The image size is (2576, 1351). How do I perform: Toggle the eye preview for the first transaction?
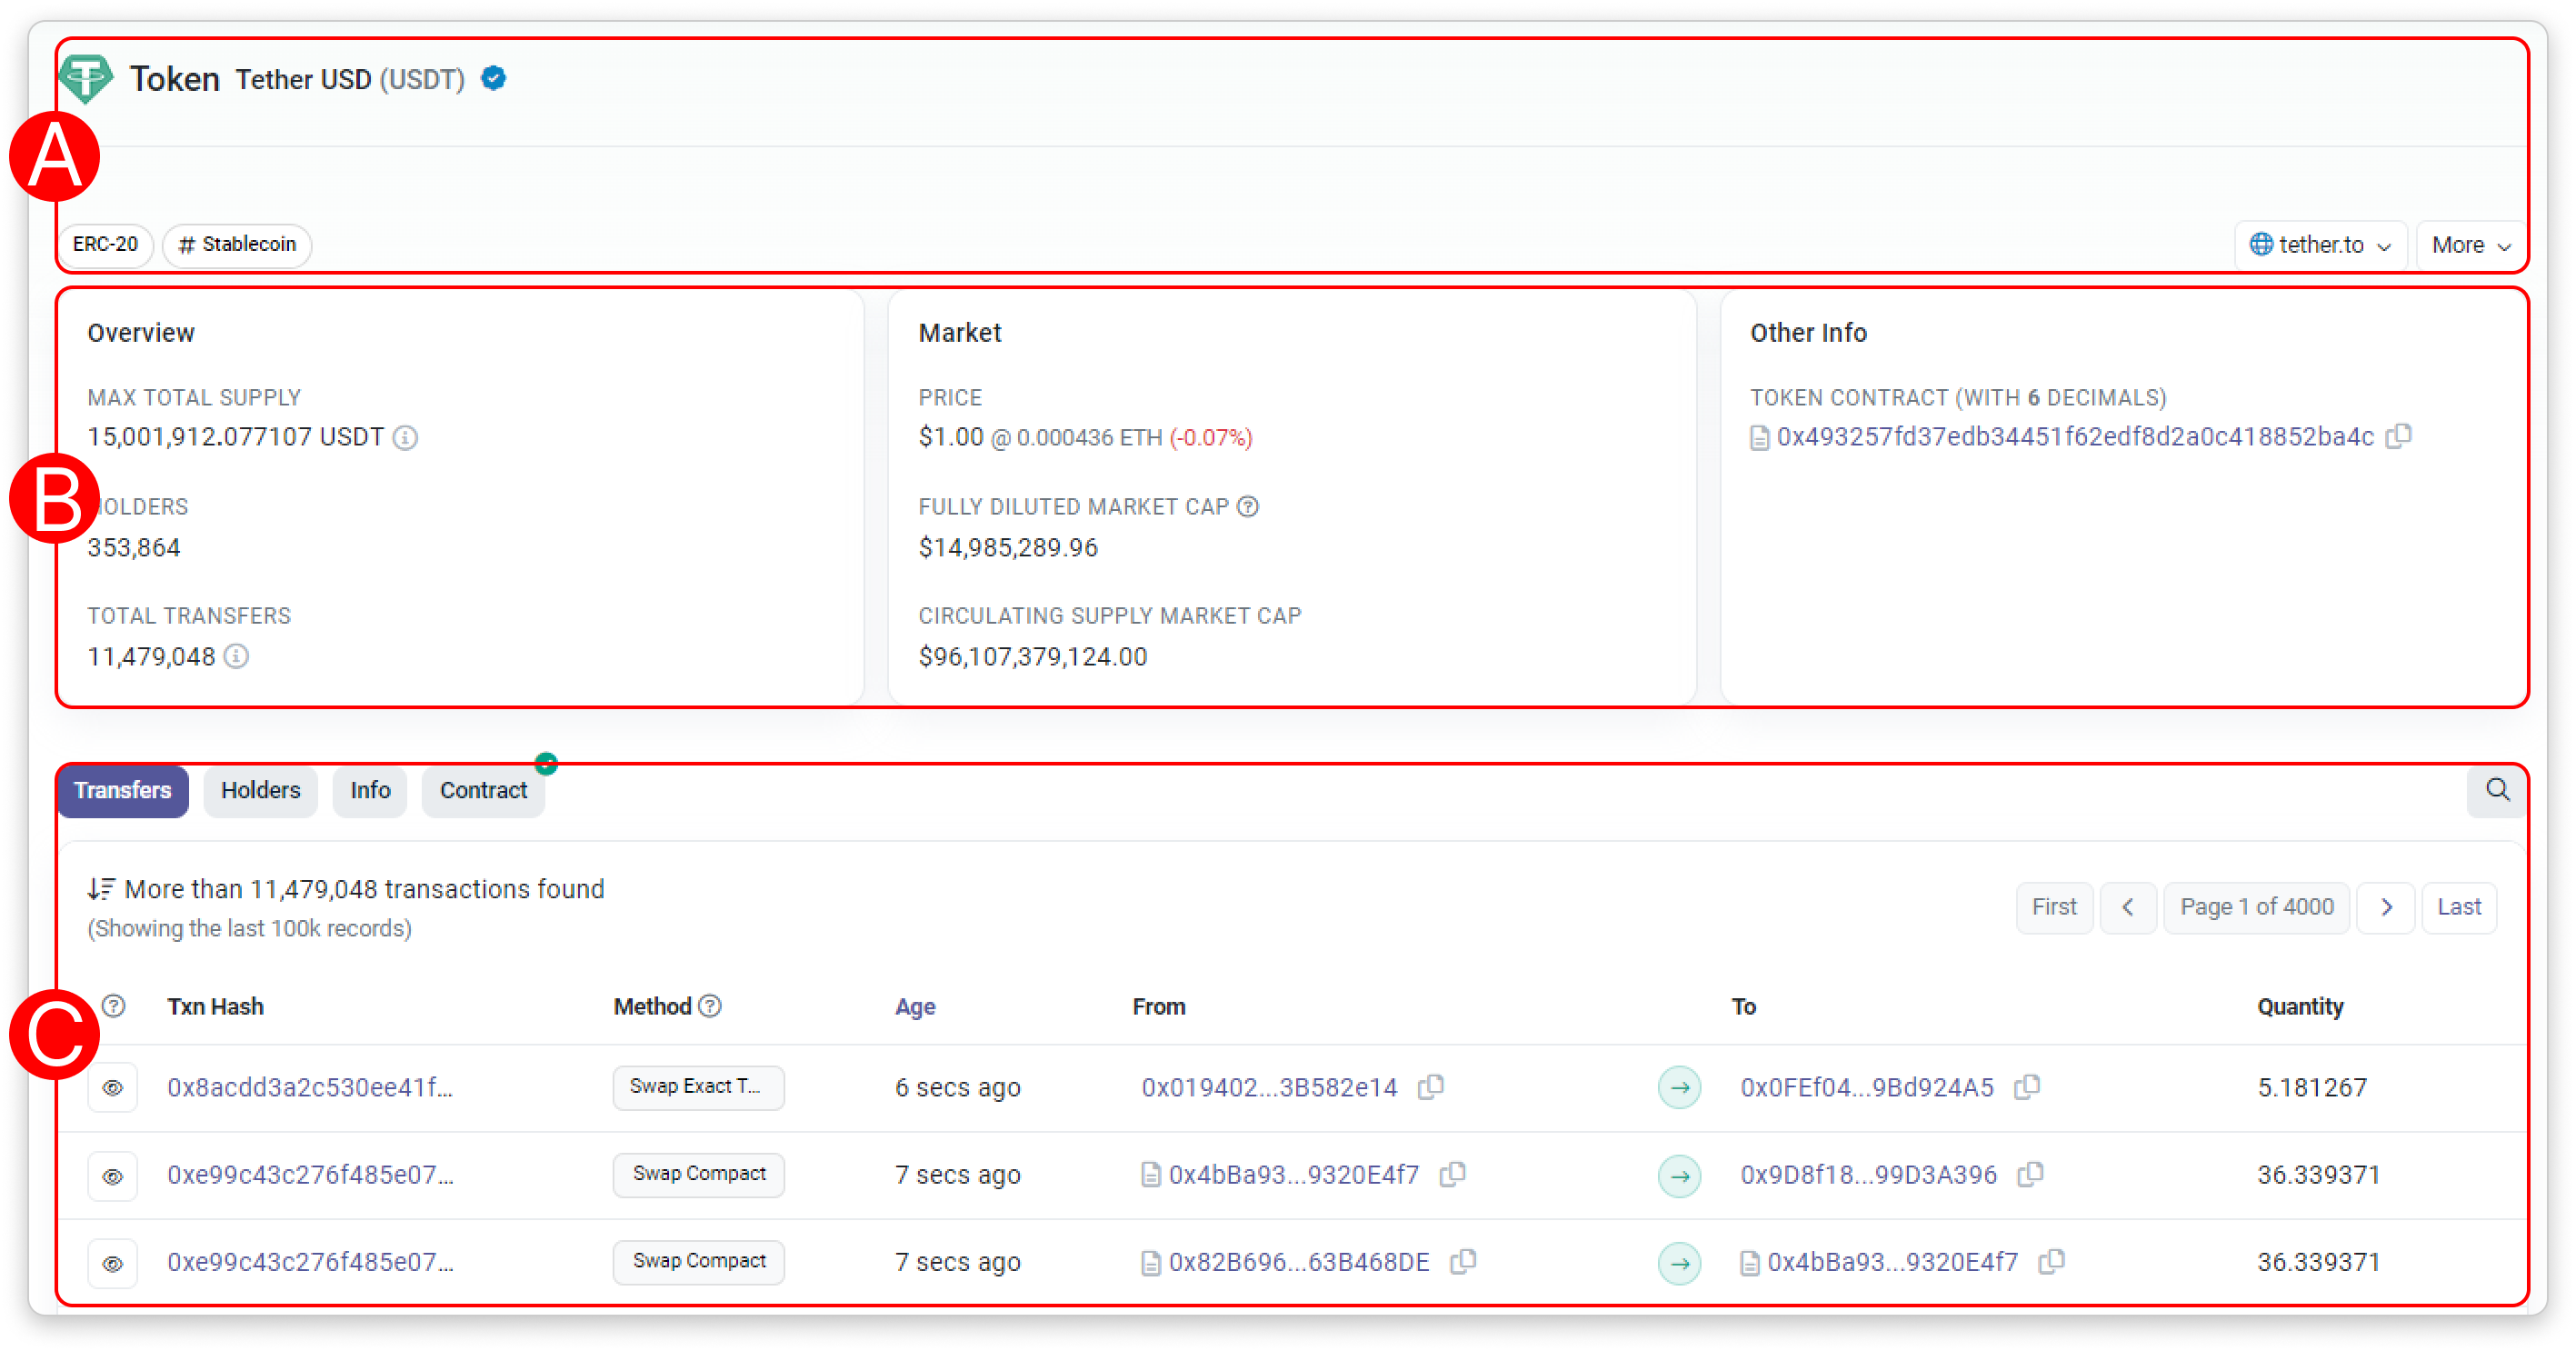tap(113, 1088)
